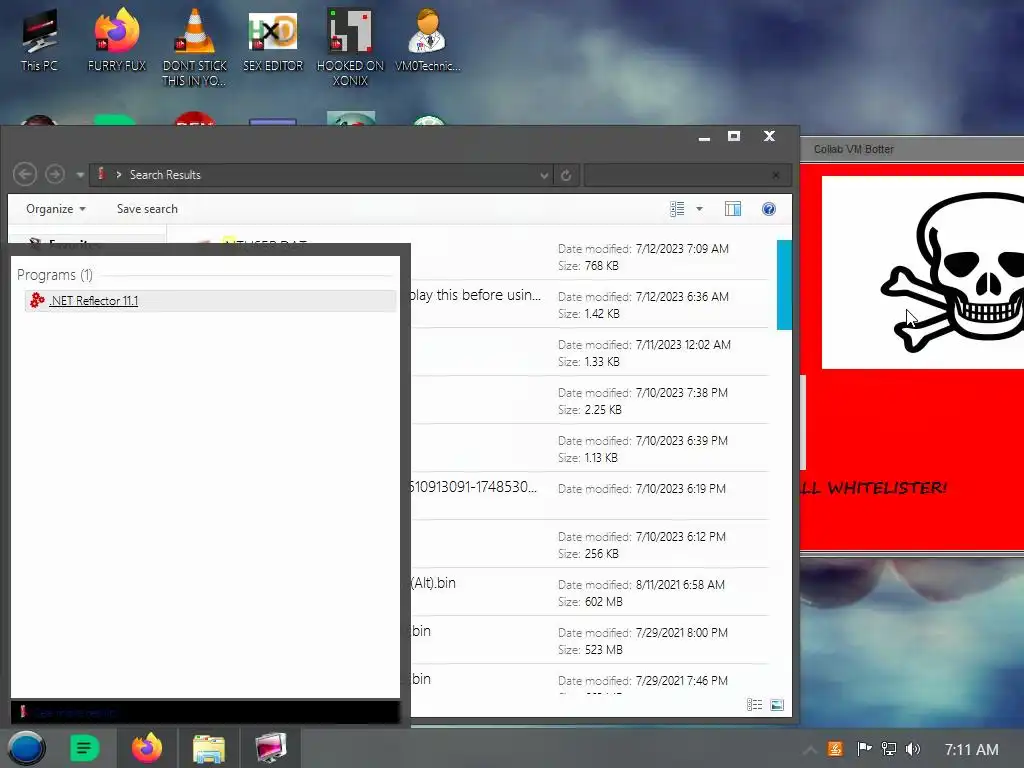The image size is (1024, 768).
Task: Select the .bin result sized 523 MB
Action: tap(588, 641)
